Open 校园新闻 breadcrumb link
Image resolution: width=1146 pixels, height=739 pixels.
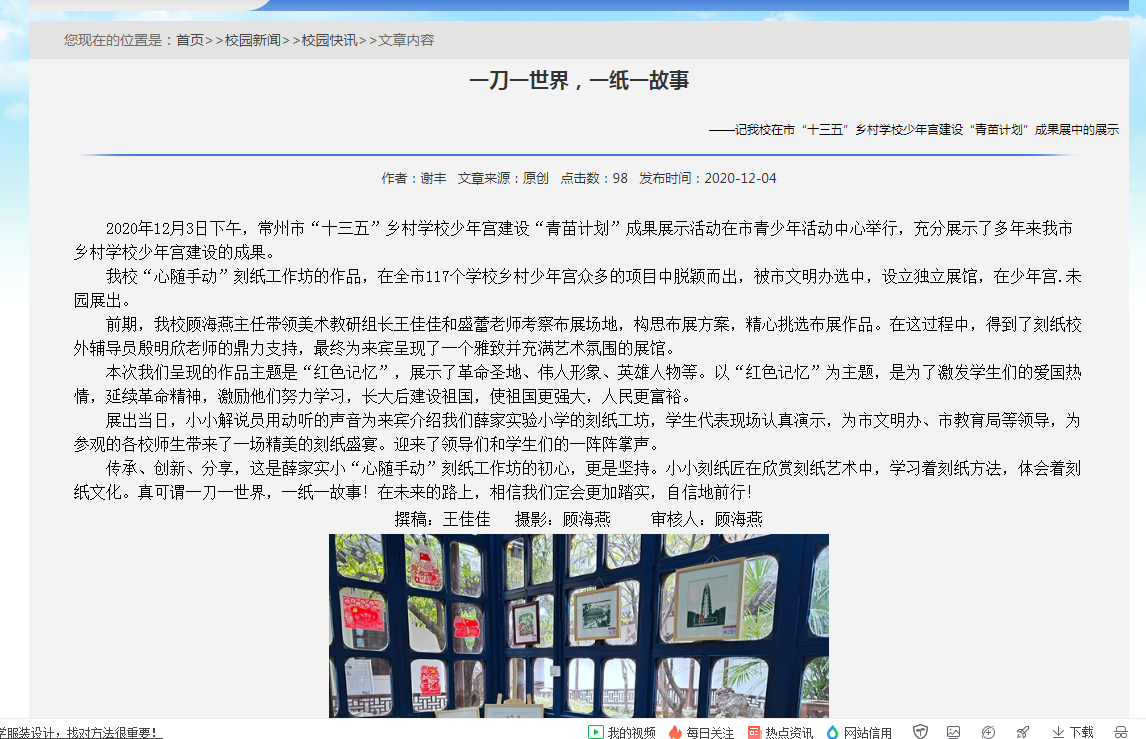coord(253,40)
